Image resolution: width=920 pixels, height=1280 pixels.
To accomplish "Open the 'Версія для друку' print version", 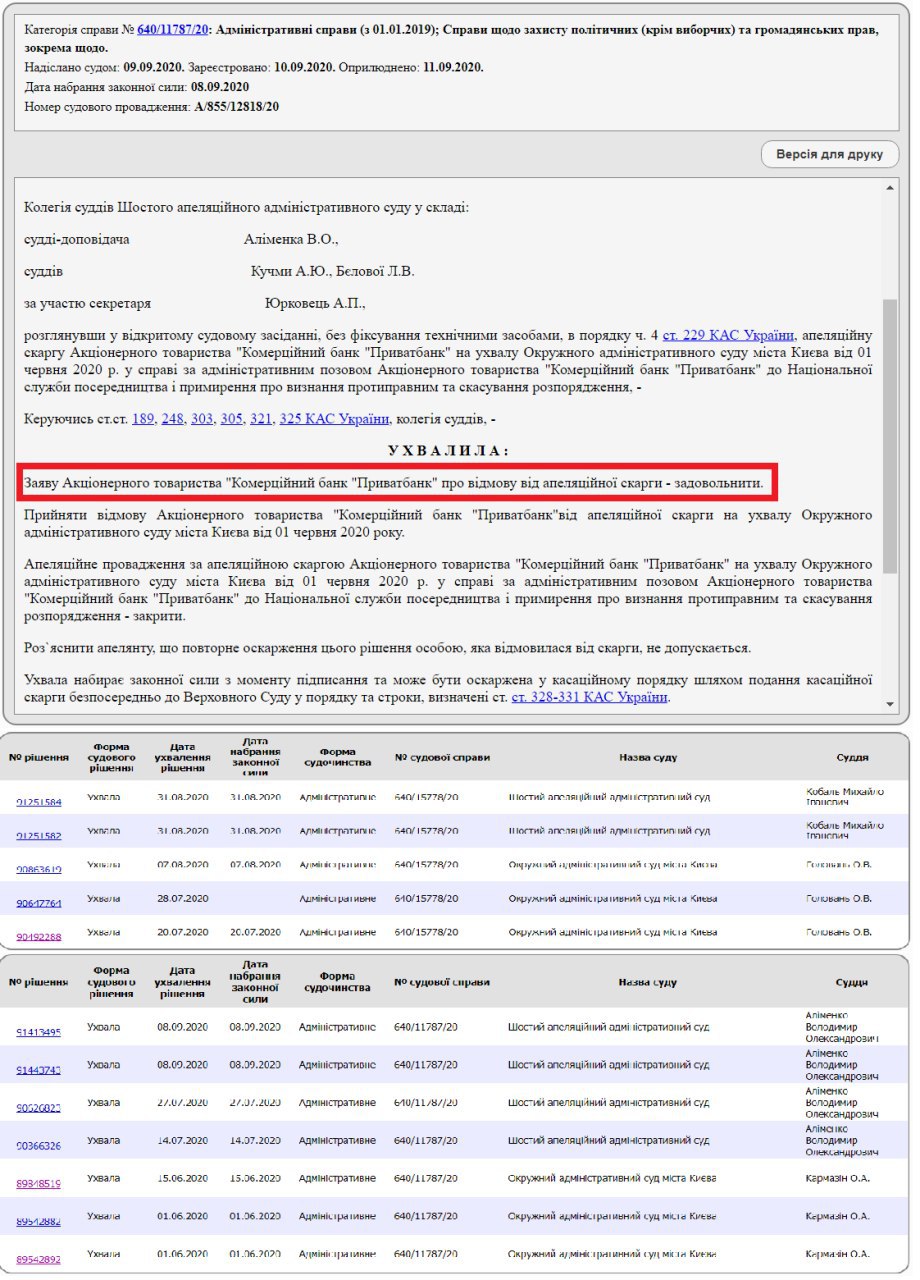I will [x=830, y=155].
